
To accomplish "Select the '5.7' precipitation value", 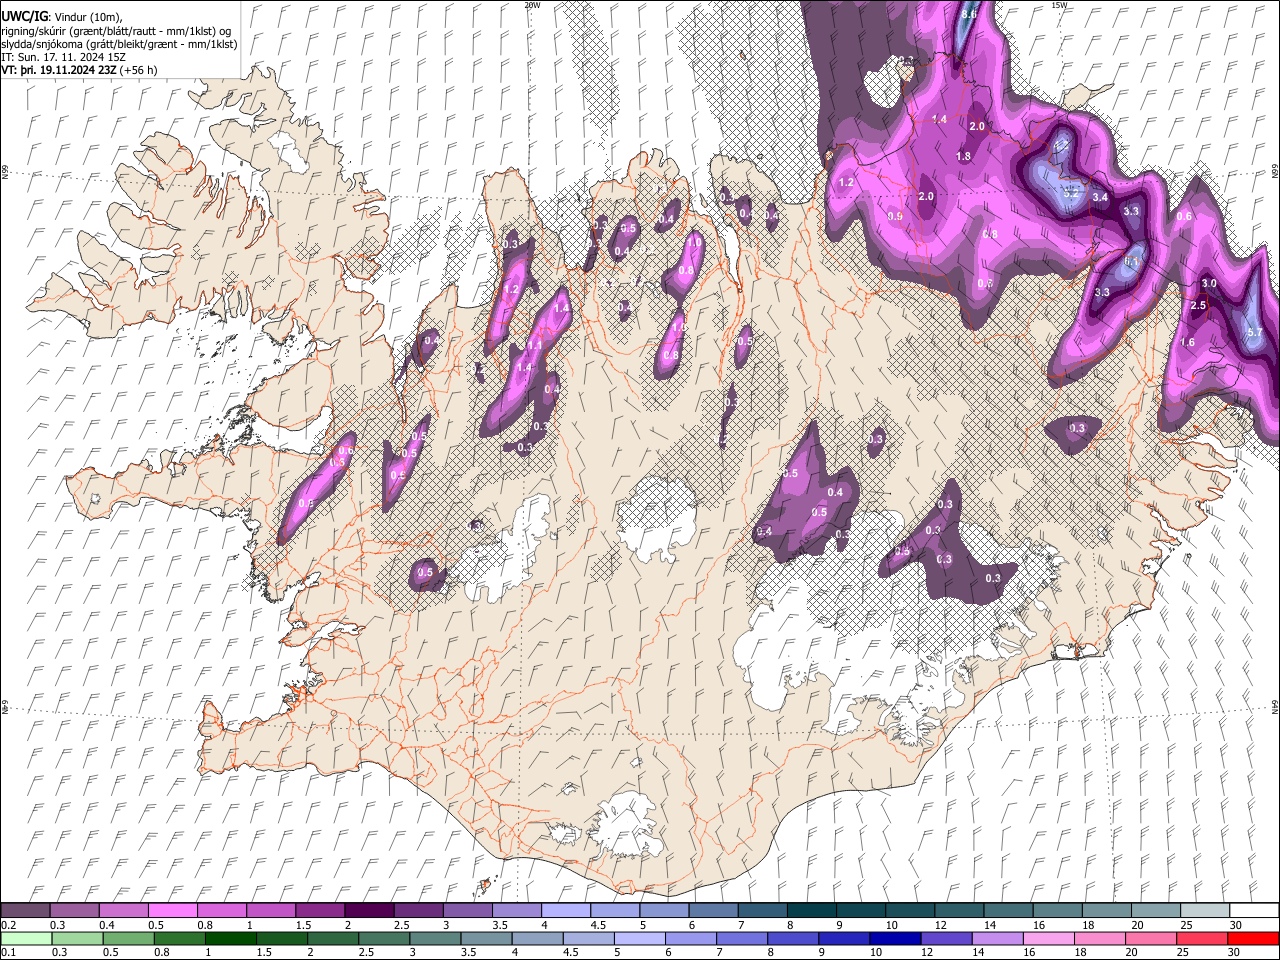I will click(1255, 332).
